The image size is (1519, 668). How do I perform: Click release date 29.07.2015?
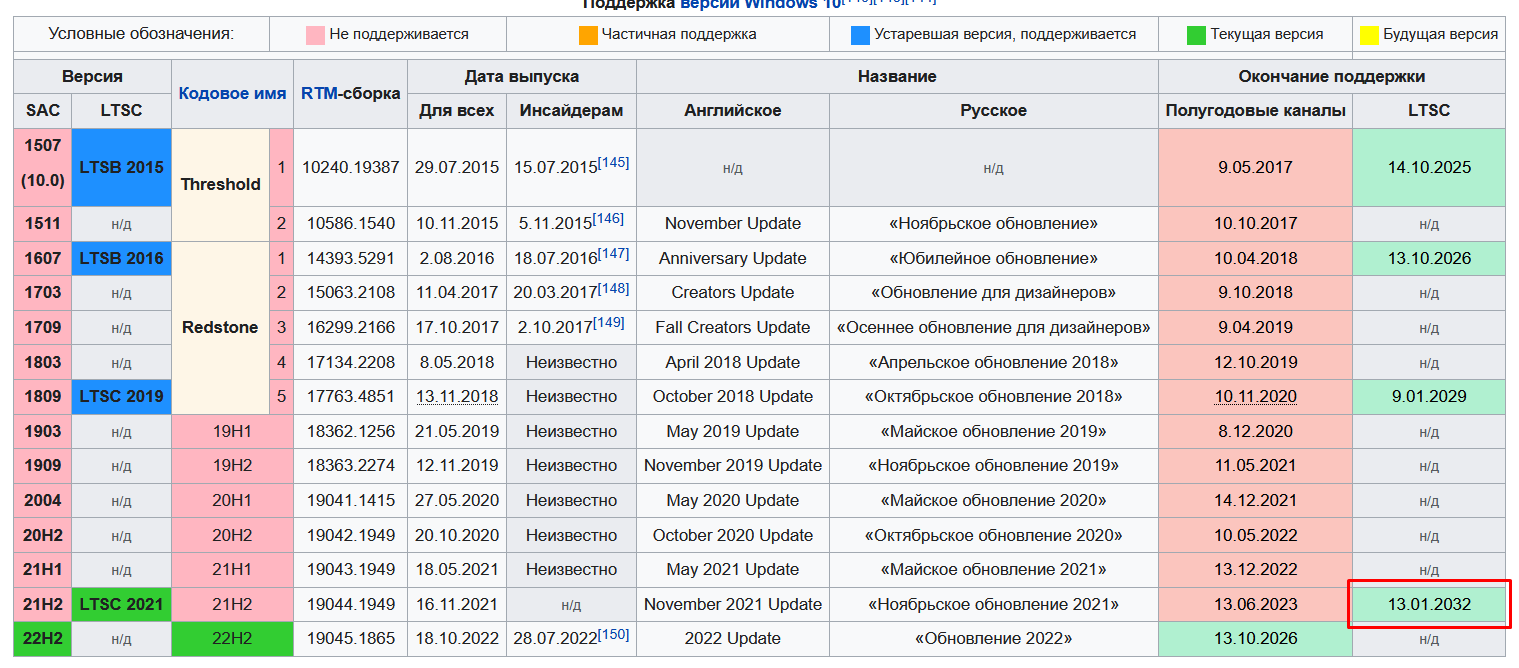pos(457,167)
